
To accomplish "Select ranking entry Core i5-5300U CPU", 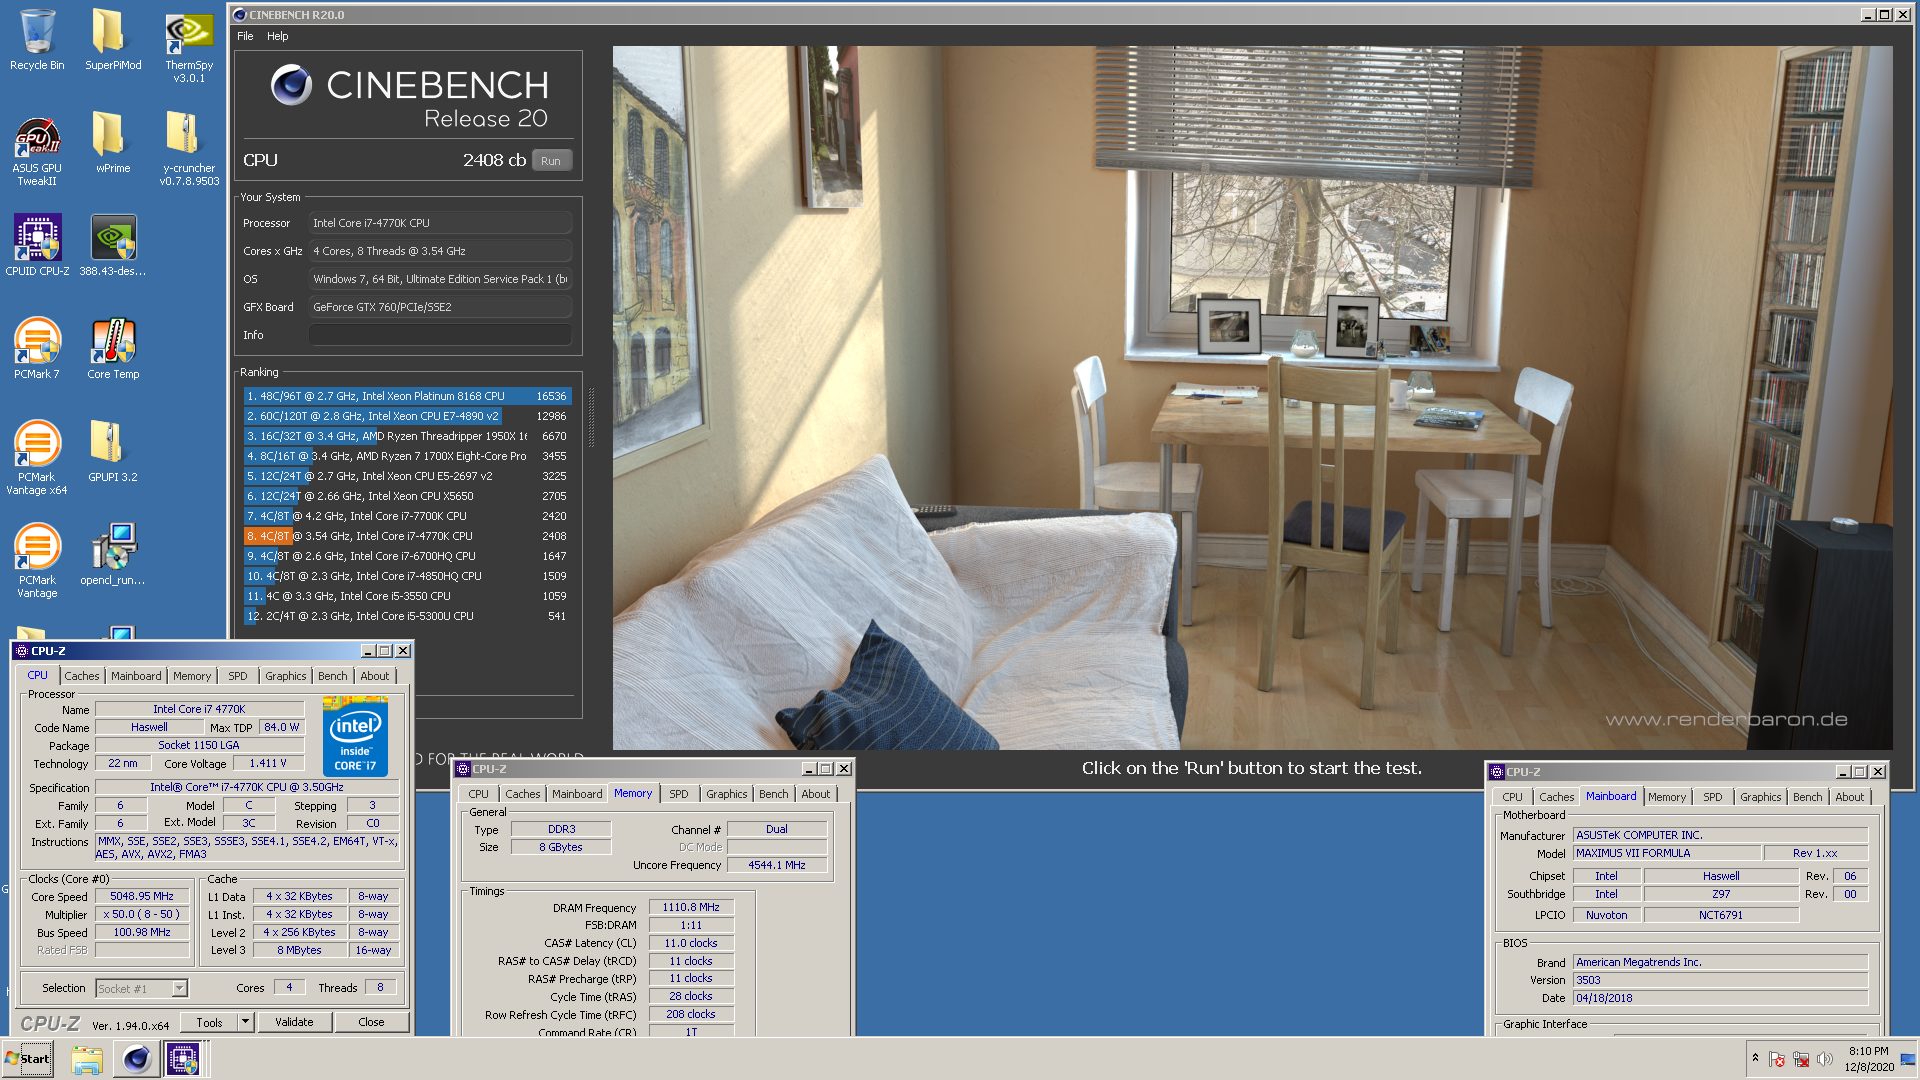I will click(x=407, y=616).
